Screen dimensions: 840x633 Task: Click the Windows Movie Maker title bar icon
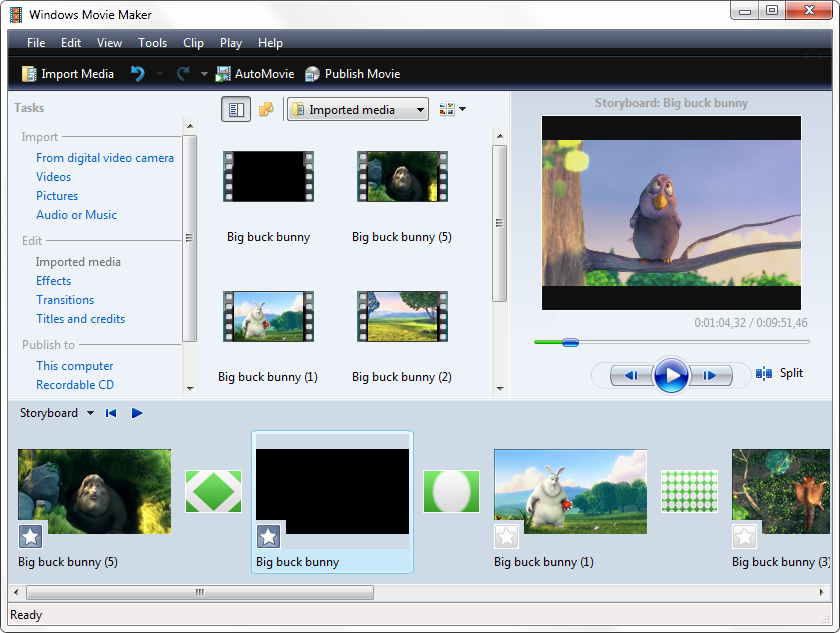point(16,14)
